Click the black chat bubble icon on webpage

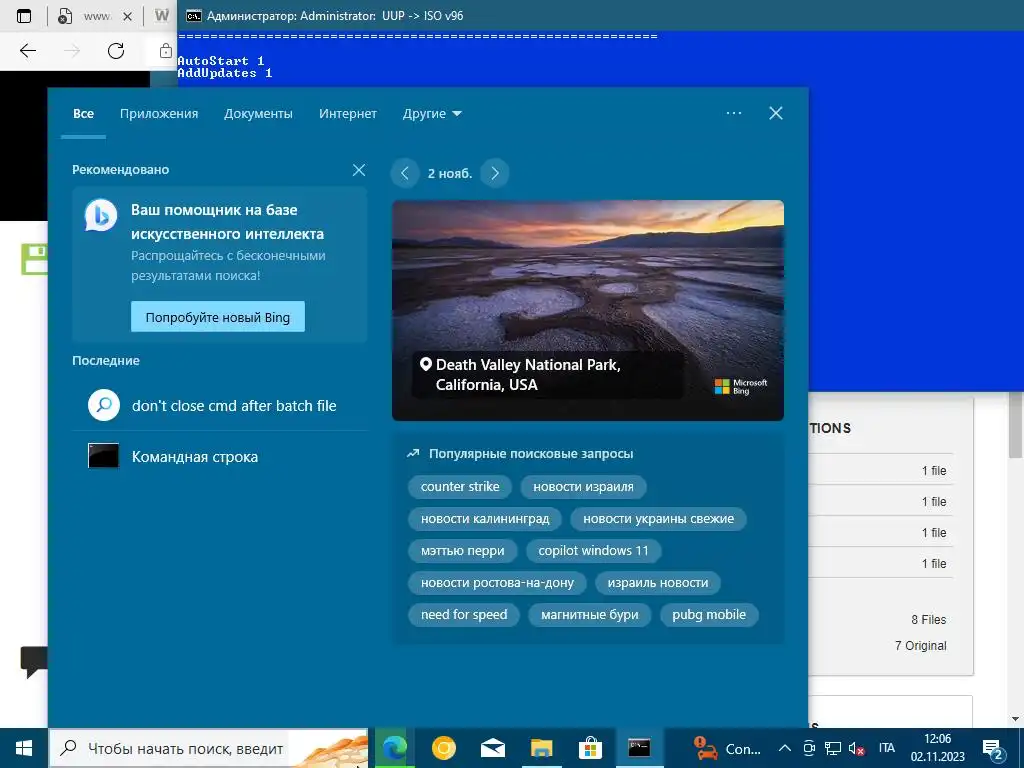coord(35,662)
